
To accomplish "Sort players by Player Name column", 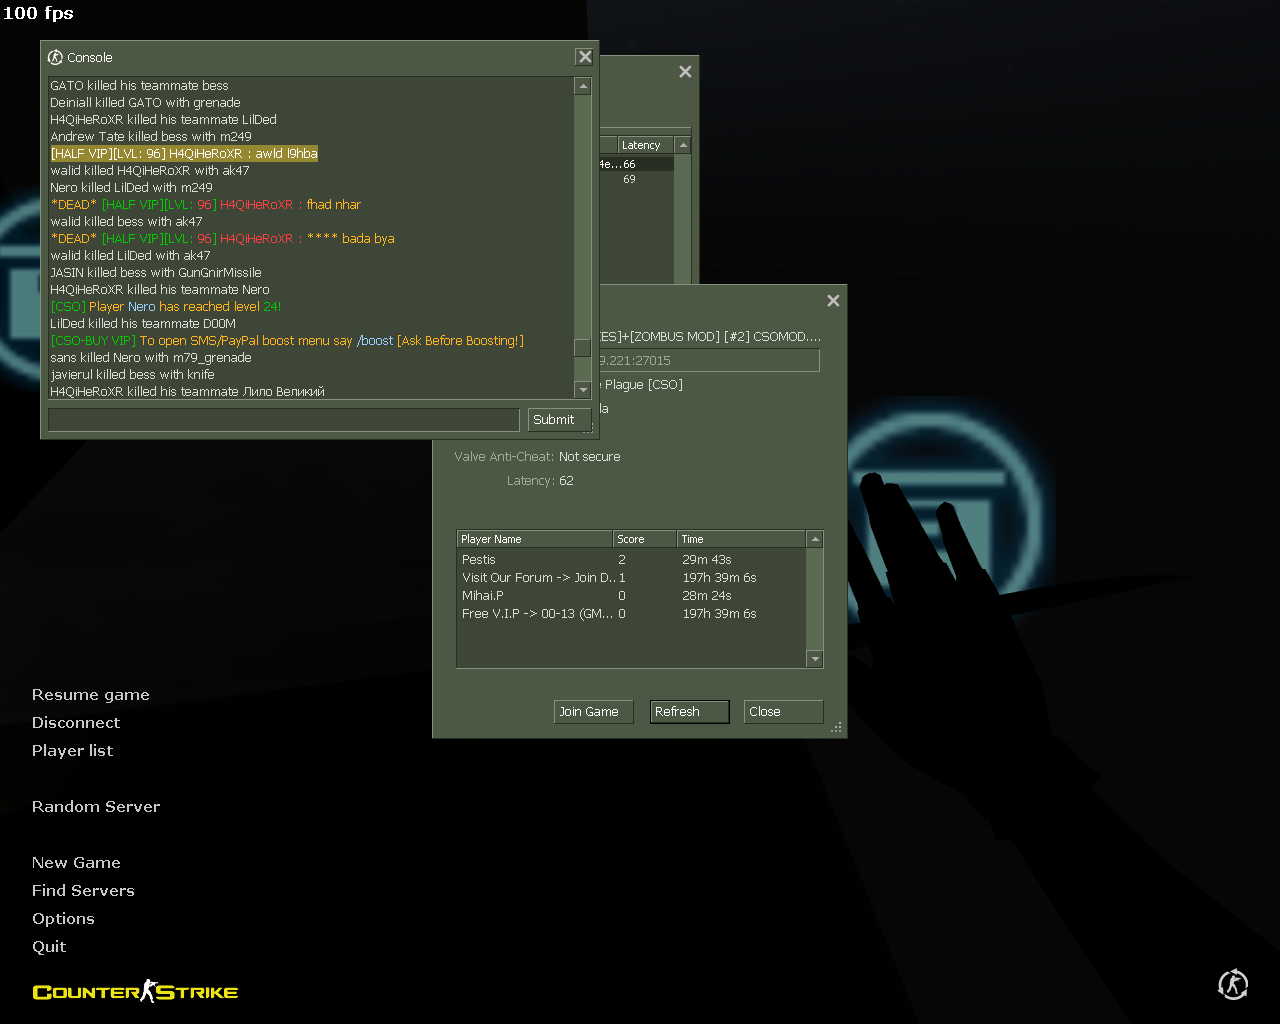I will point(534,539).
